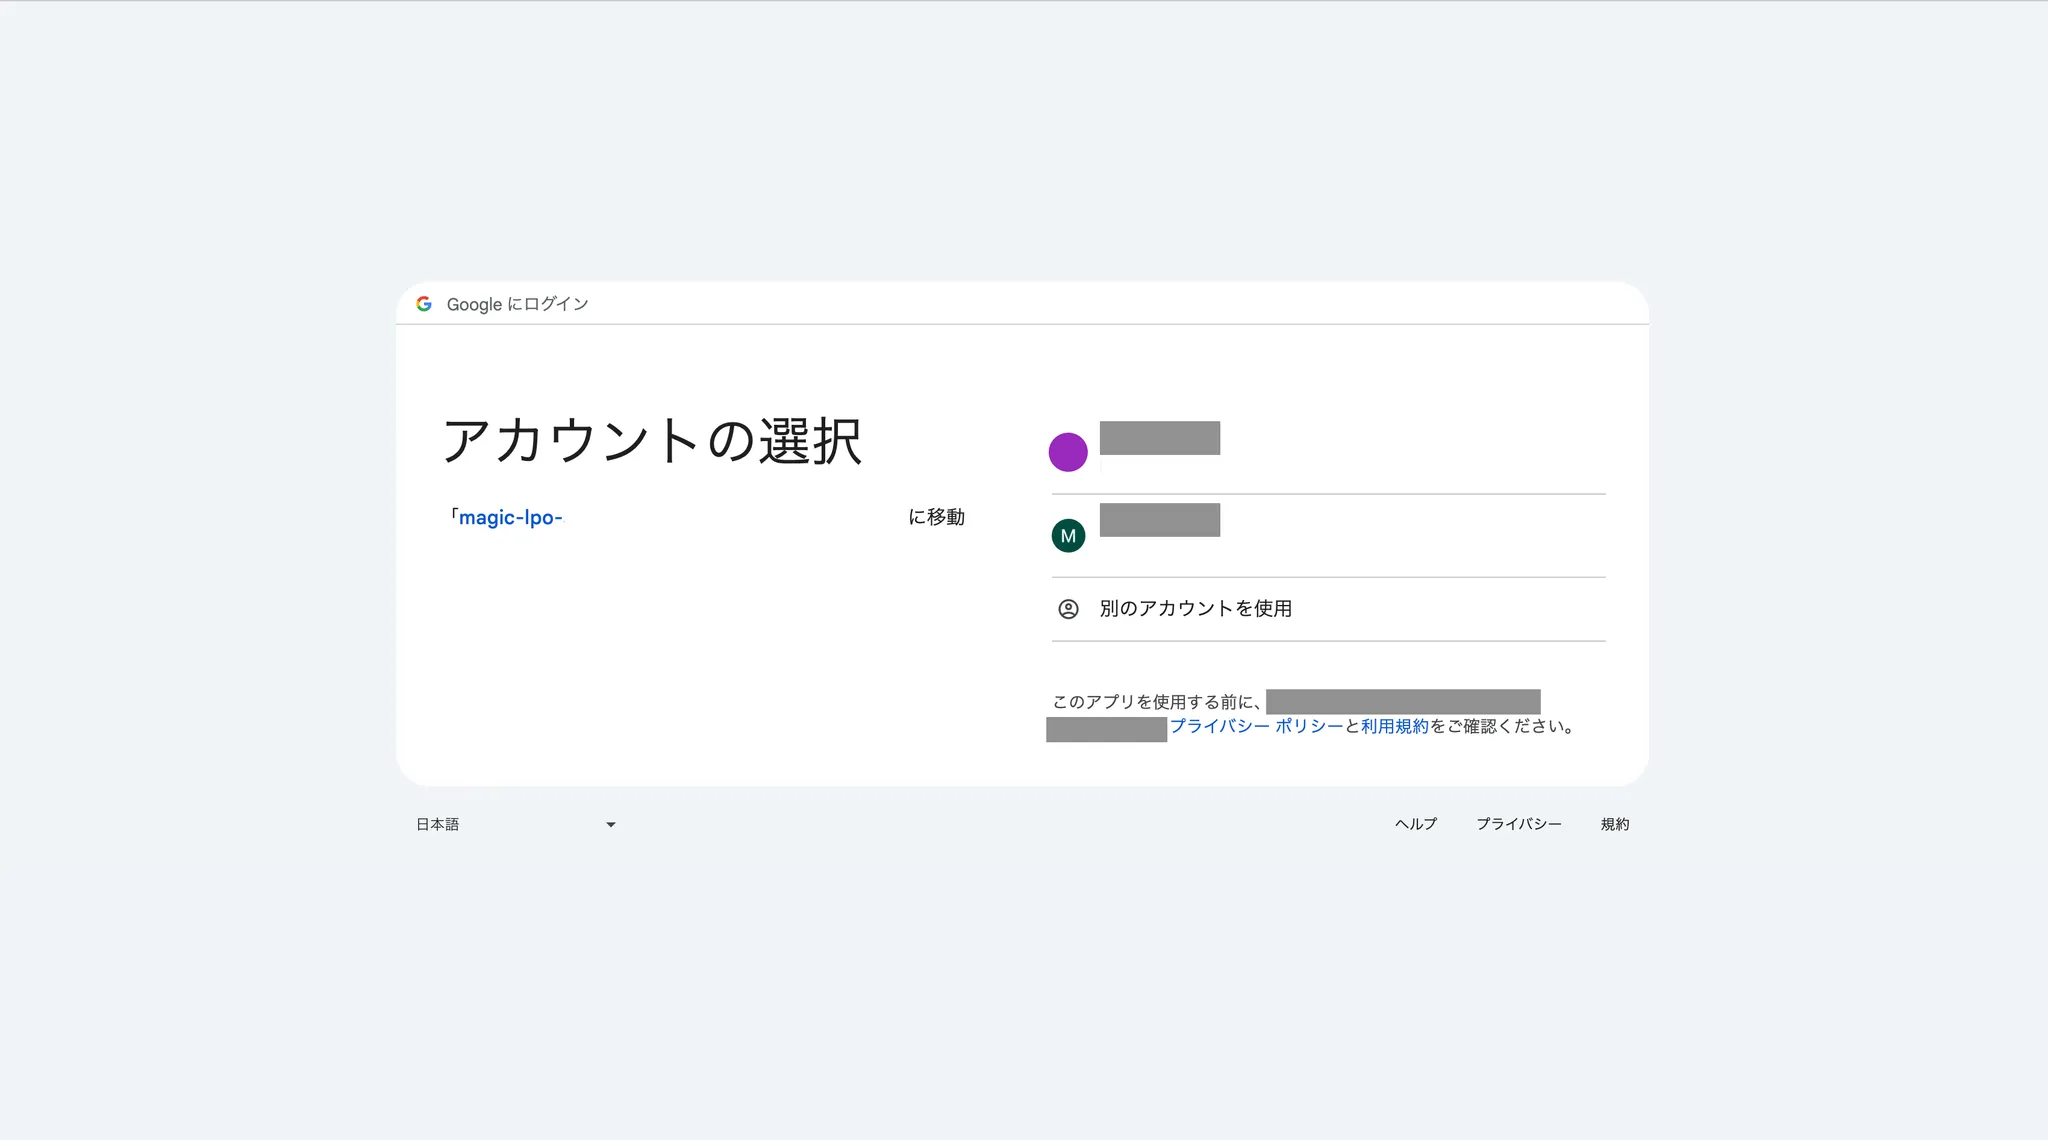Click the second account's redacted name
This screenshot has width=2048, height=1140.
tap(1159, 520)
